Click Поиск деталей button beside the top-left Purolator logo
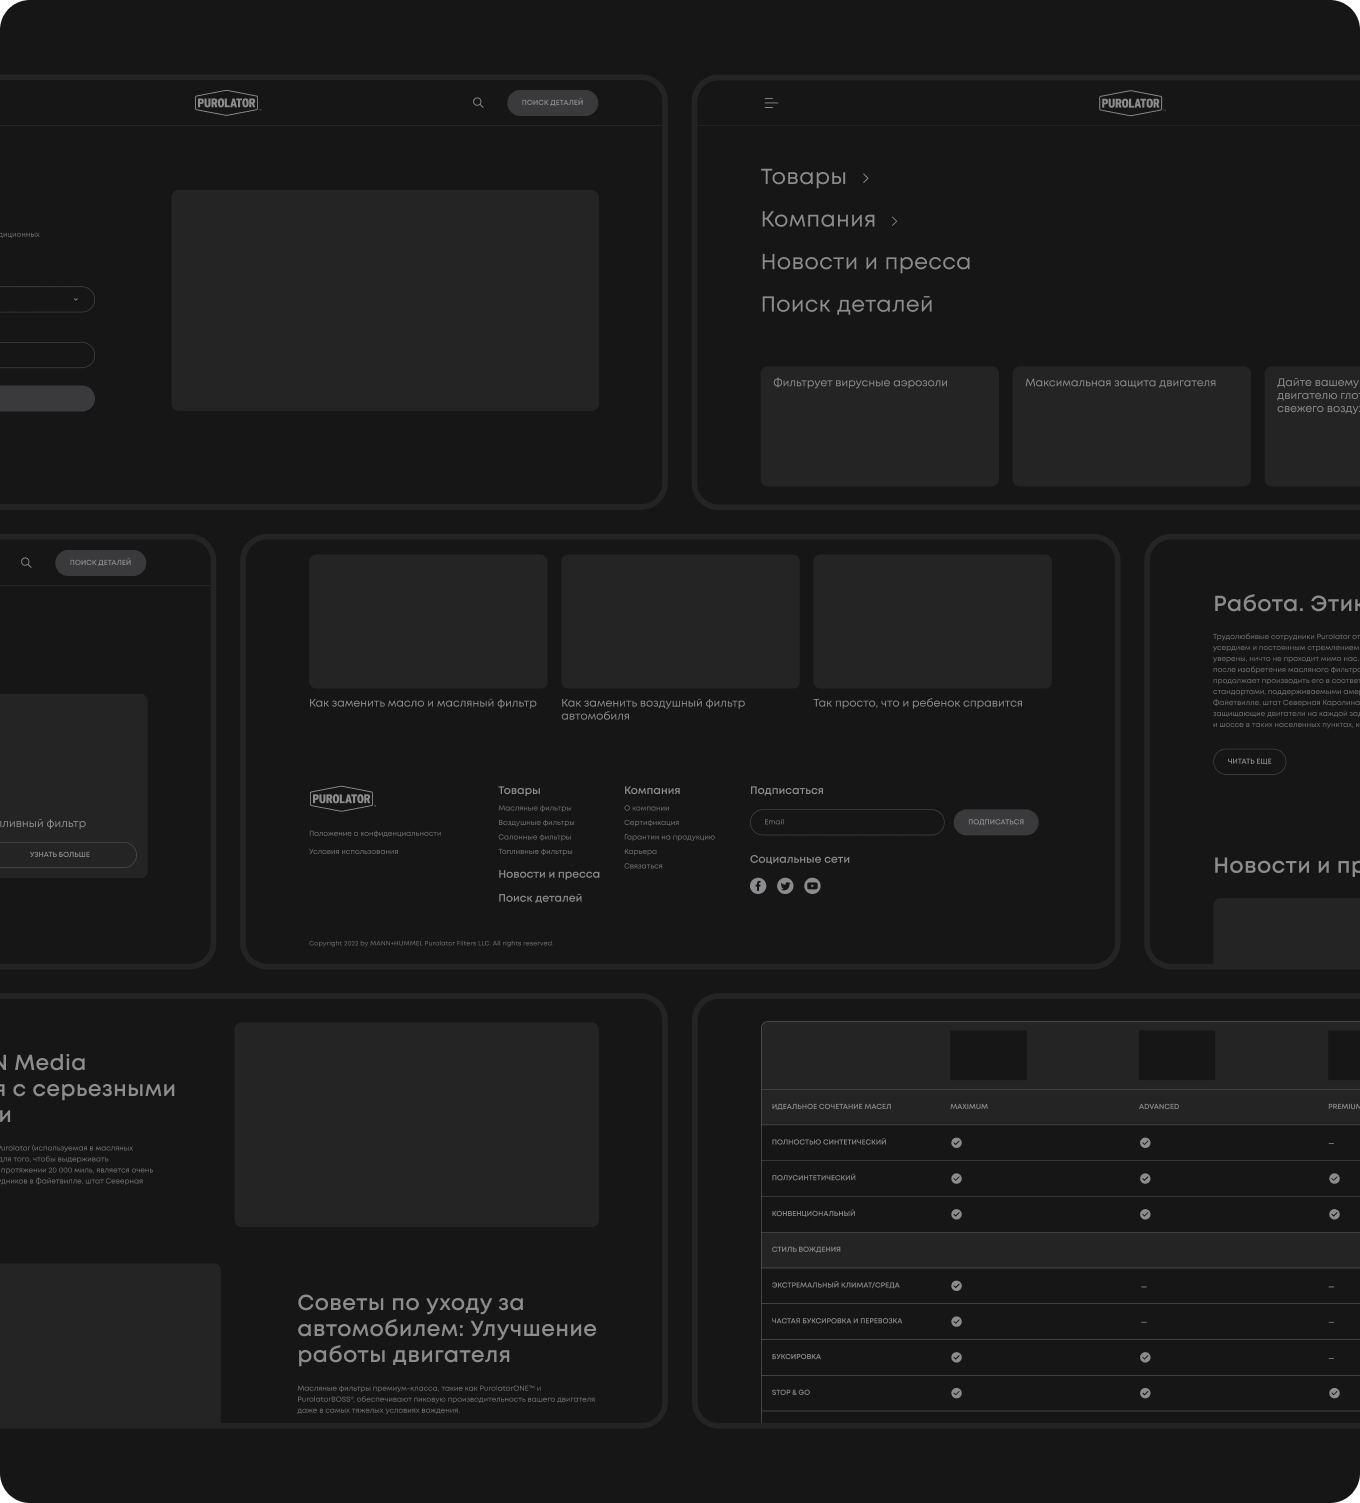The image size is (1360, 1503). coord(552,103)
